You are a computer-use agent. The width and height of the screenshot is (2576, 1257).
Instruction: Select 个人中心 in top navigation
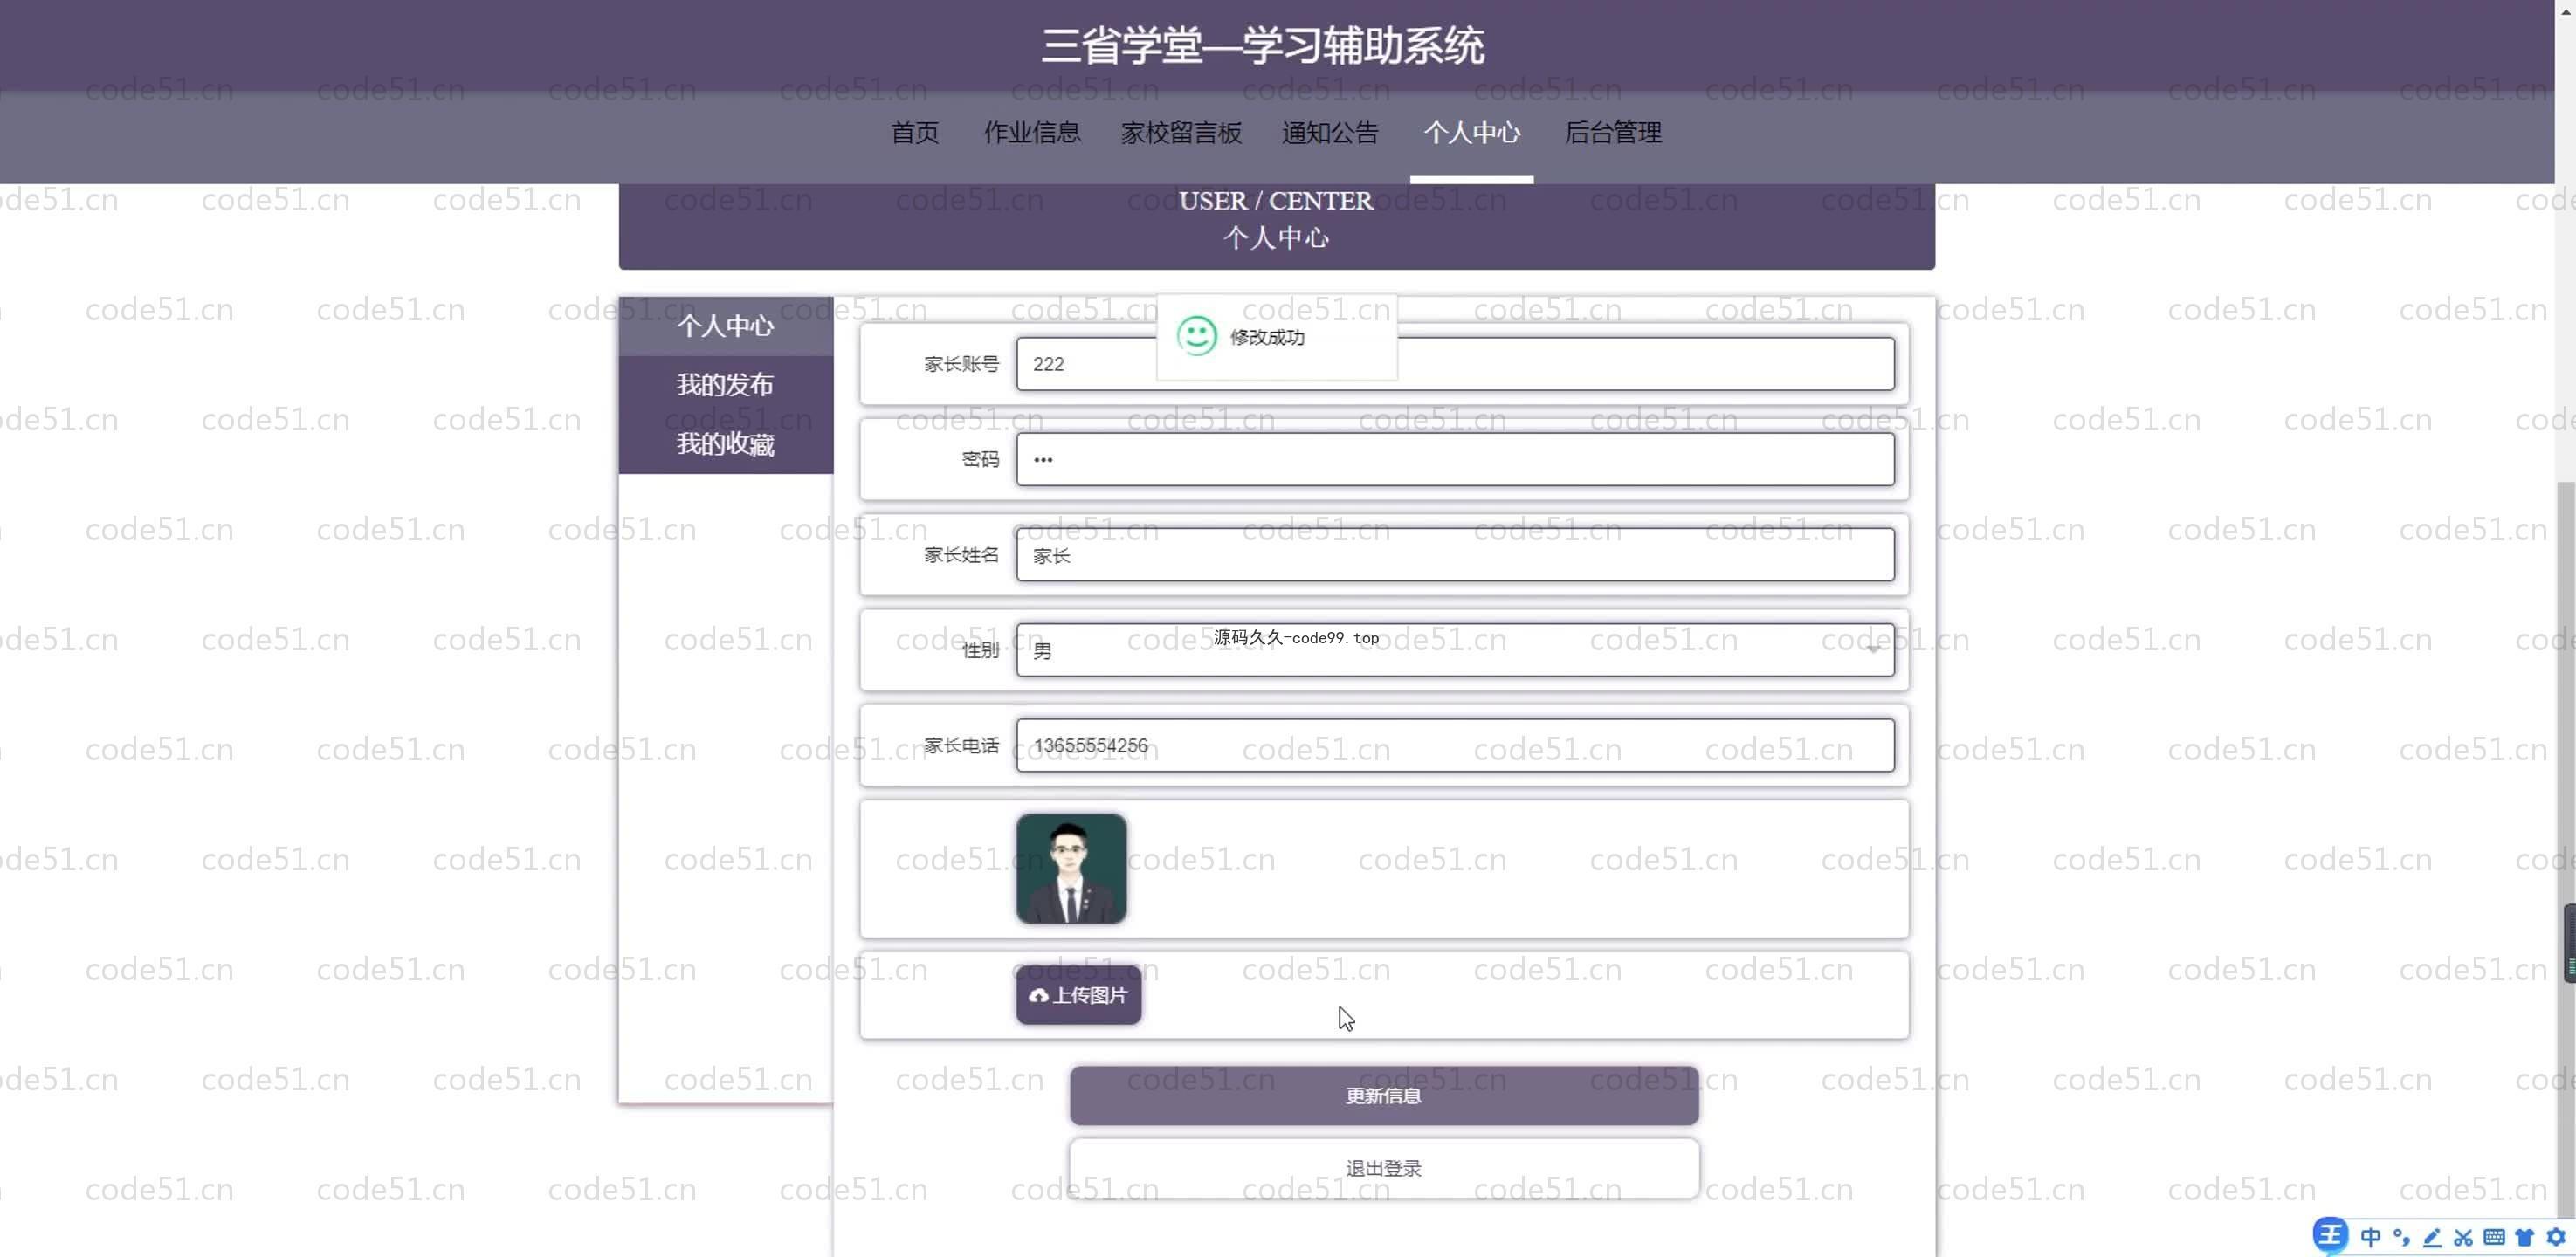coord(1471,132)
